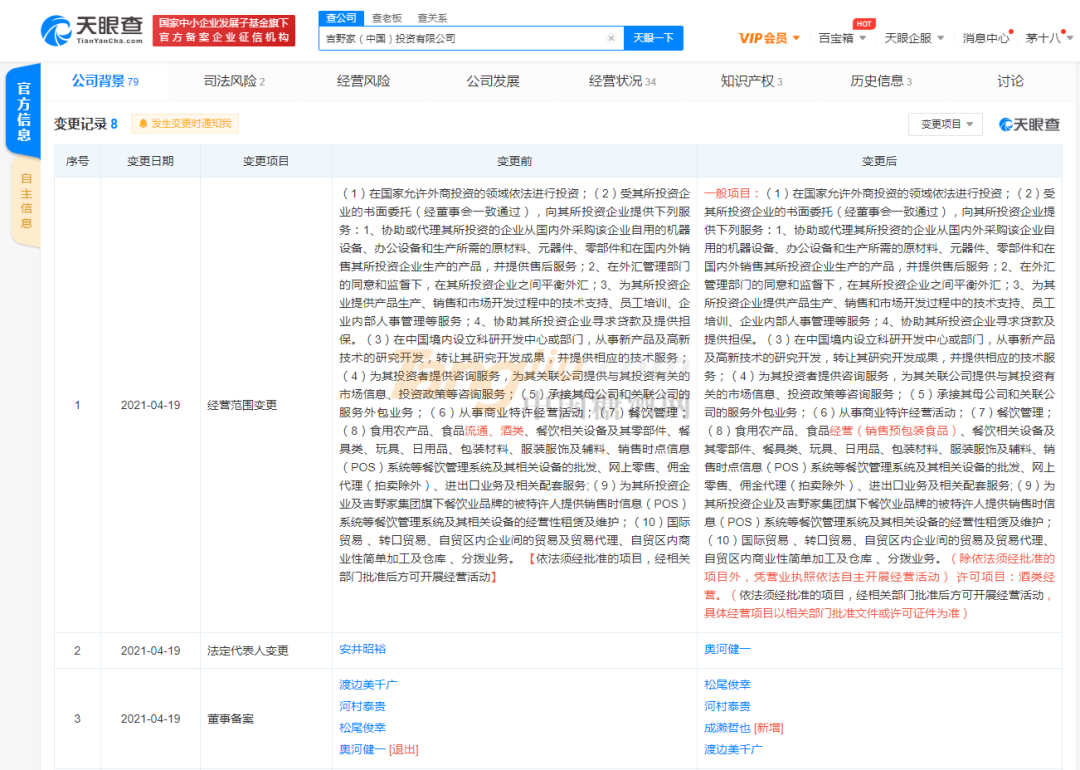Open 松尾俊幸 link in the 变更前 column
The width and height of the screenshot is (1080, 770).
(362, 727)
